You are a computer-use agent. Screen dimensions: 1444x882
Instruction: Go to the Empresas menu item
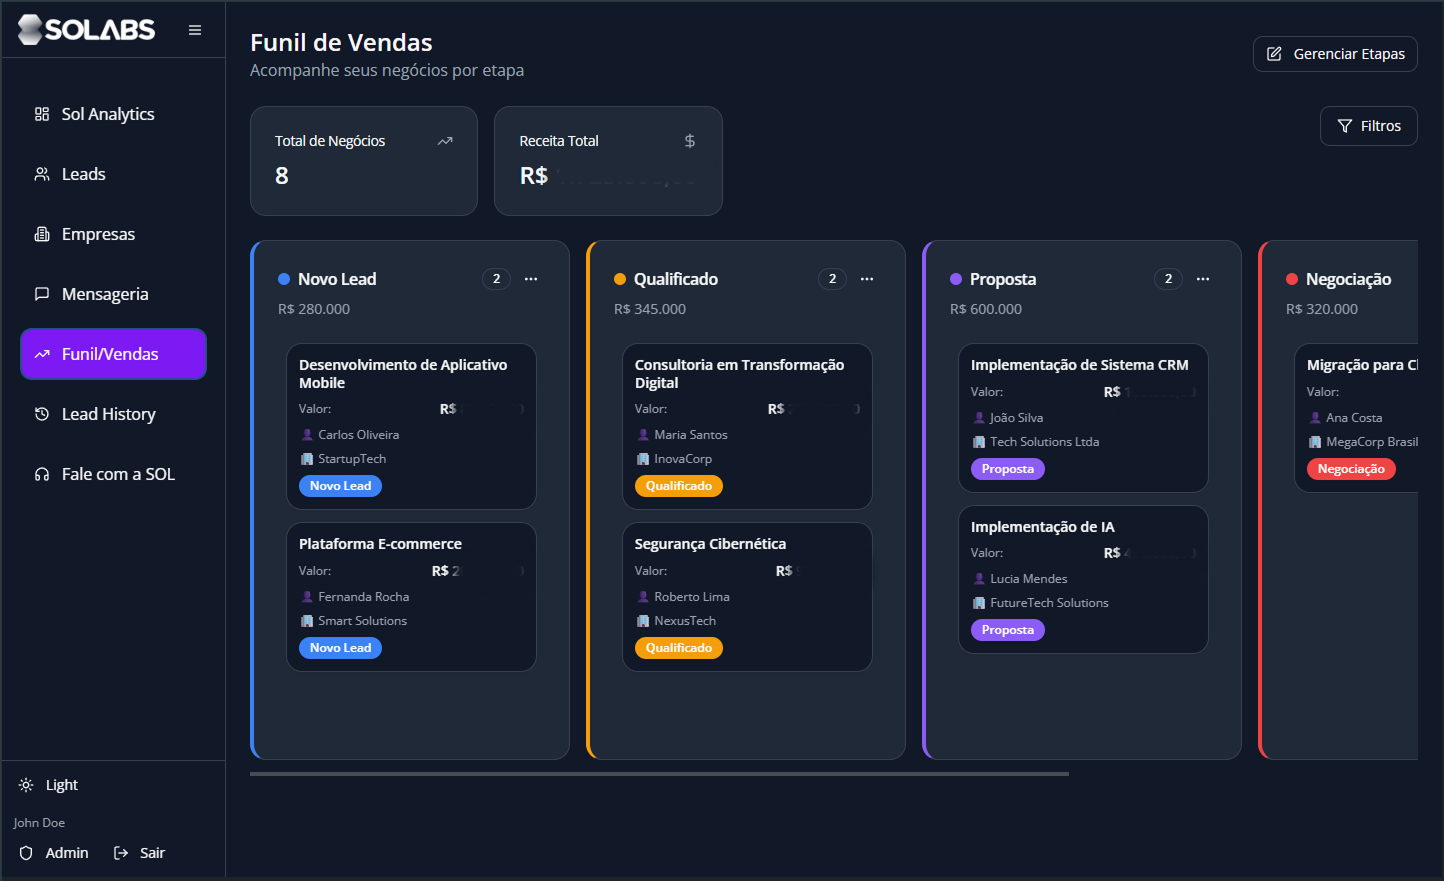pyautogui.click(x=98, y=234)
